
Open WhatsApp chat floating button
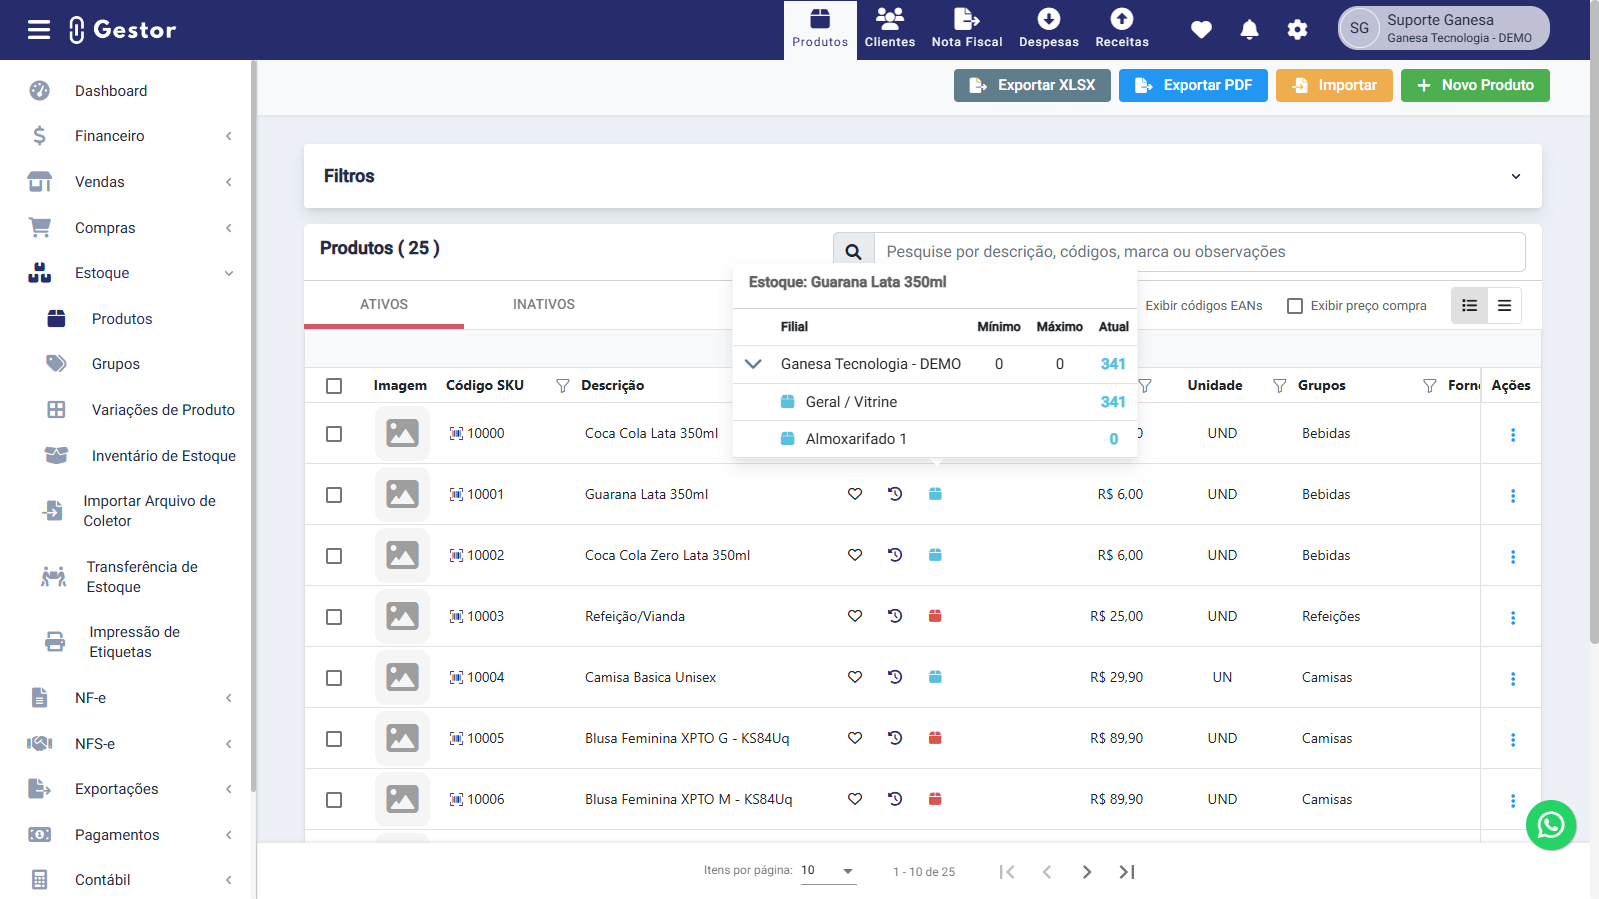(1550, 825)
